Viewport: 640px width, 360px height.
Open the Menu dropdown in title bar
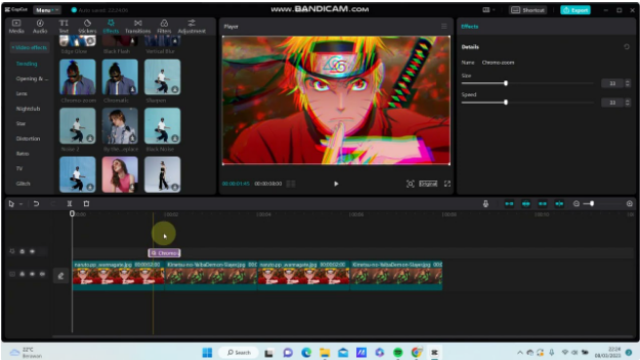point(47,10)
